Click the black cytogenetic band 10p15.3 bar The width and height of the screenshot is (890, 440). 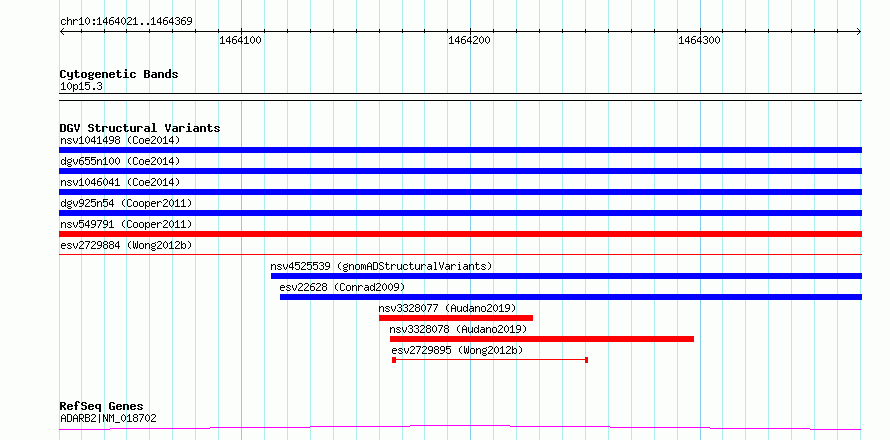(x=460, y=97)
